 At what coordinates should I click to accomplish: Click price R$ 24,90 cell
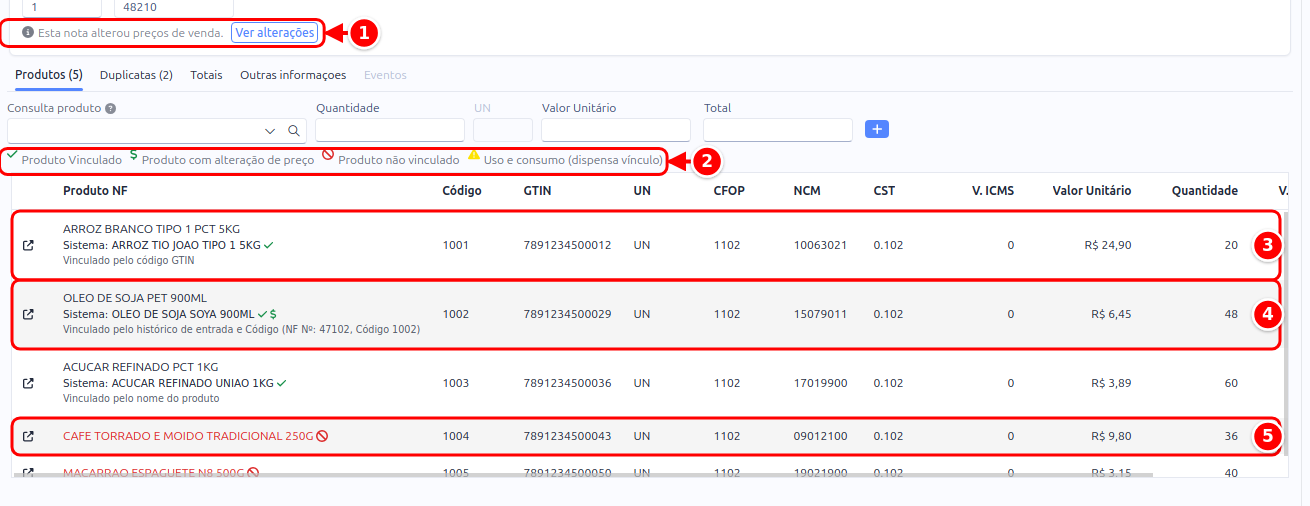pyautogui.click(x=1108, y=245)
